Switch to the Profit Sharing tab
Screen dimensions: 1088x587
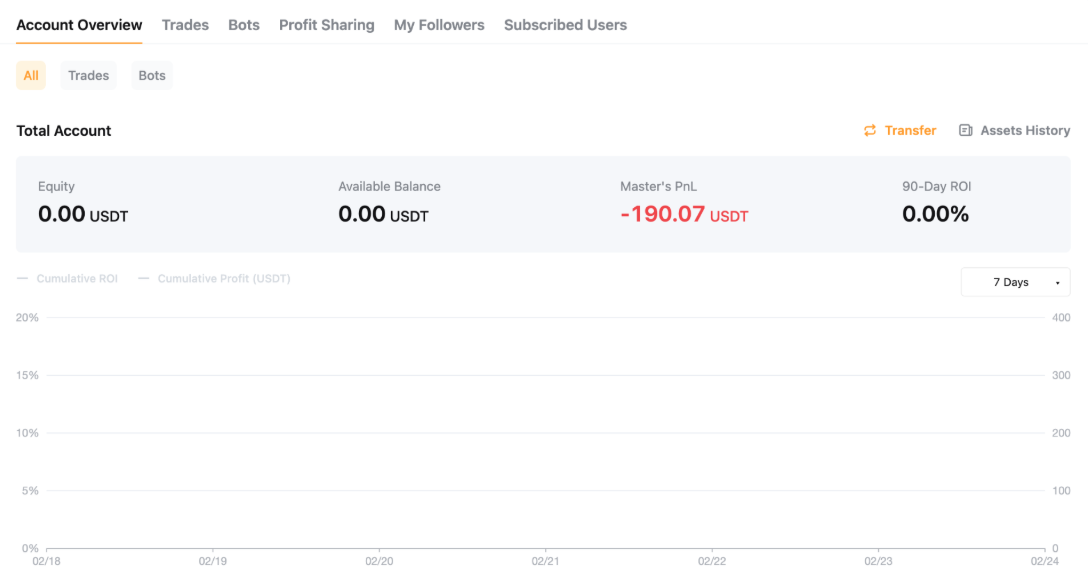(x=326, y=25)
